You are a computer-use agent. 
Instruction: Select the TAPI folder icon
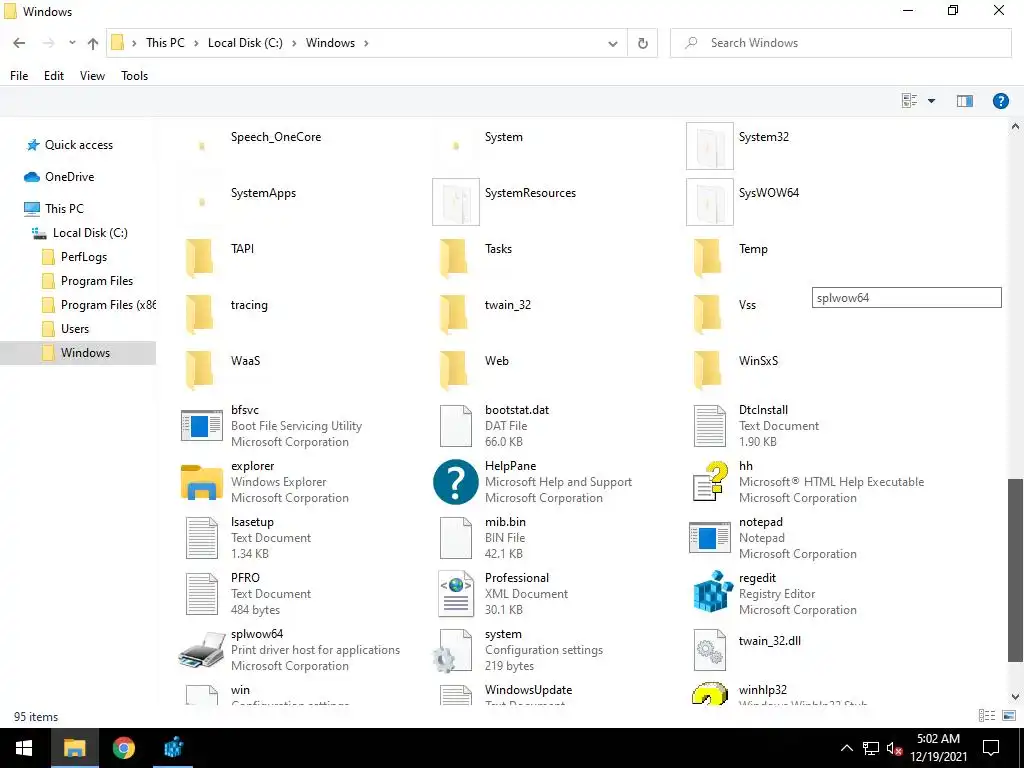pos(199,258)
